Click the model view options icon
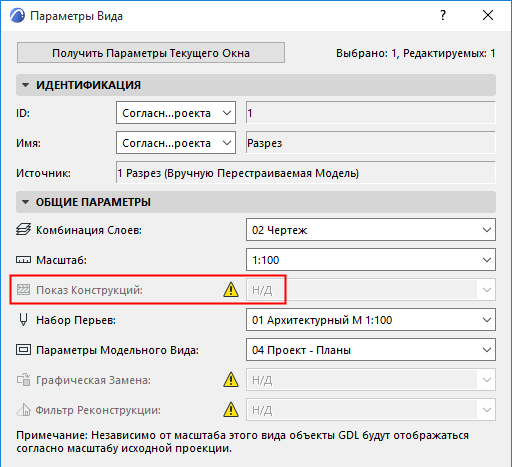The height and width of the screenshot is (467, 512). pyautogui.click(x=23, y=350)
